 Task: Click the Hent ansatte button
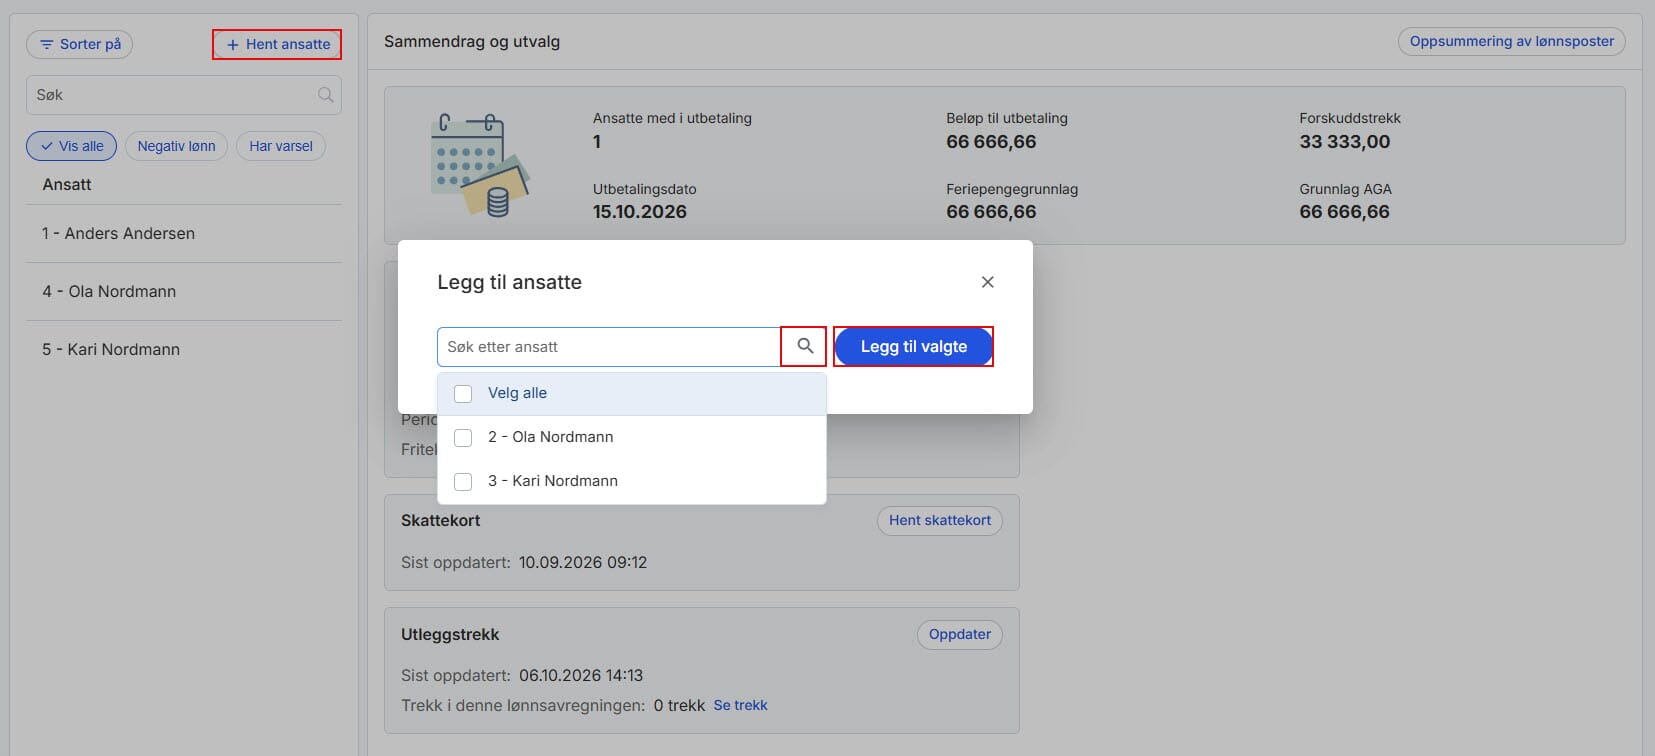[x=277, y=44]
